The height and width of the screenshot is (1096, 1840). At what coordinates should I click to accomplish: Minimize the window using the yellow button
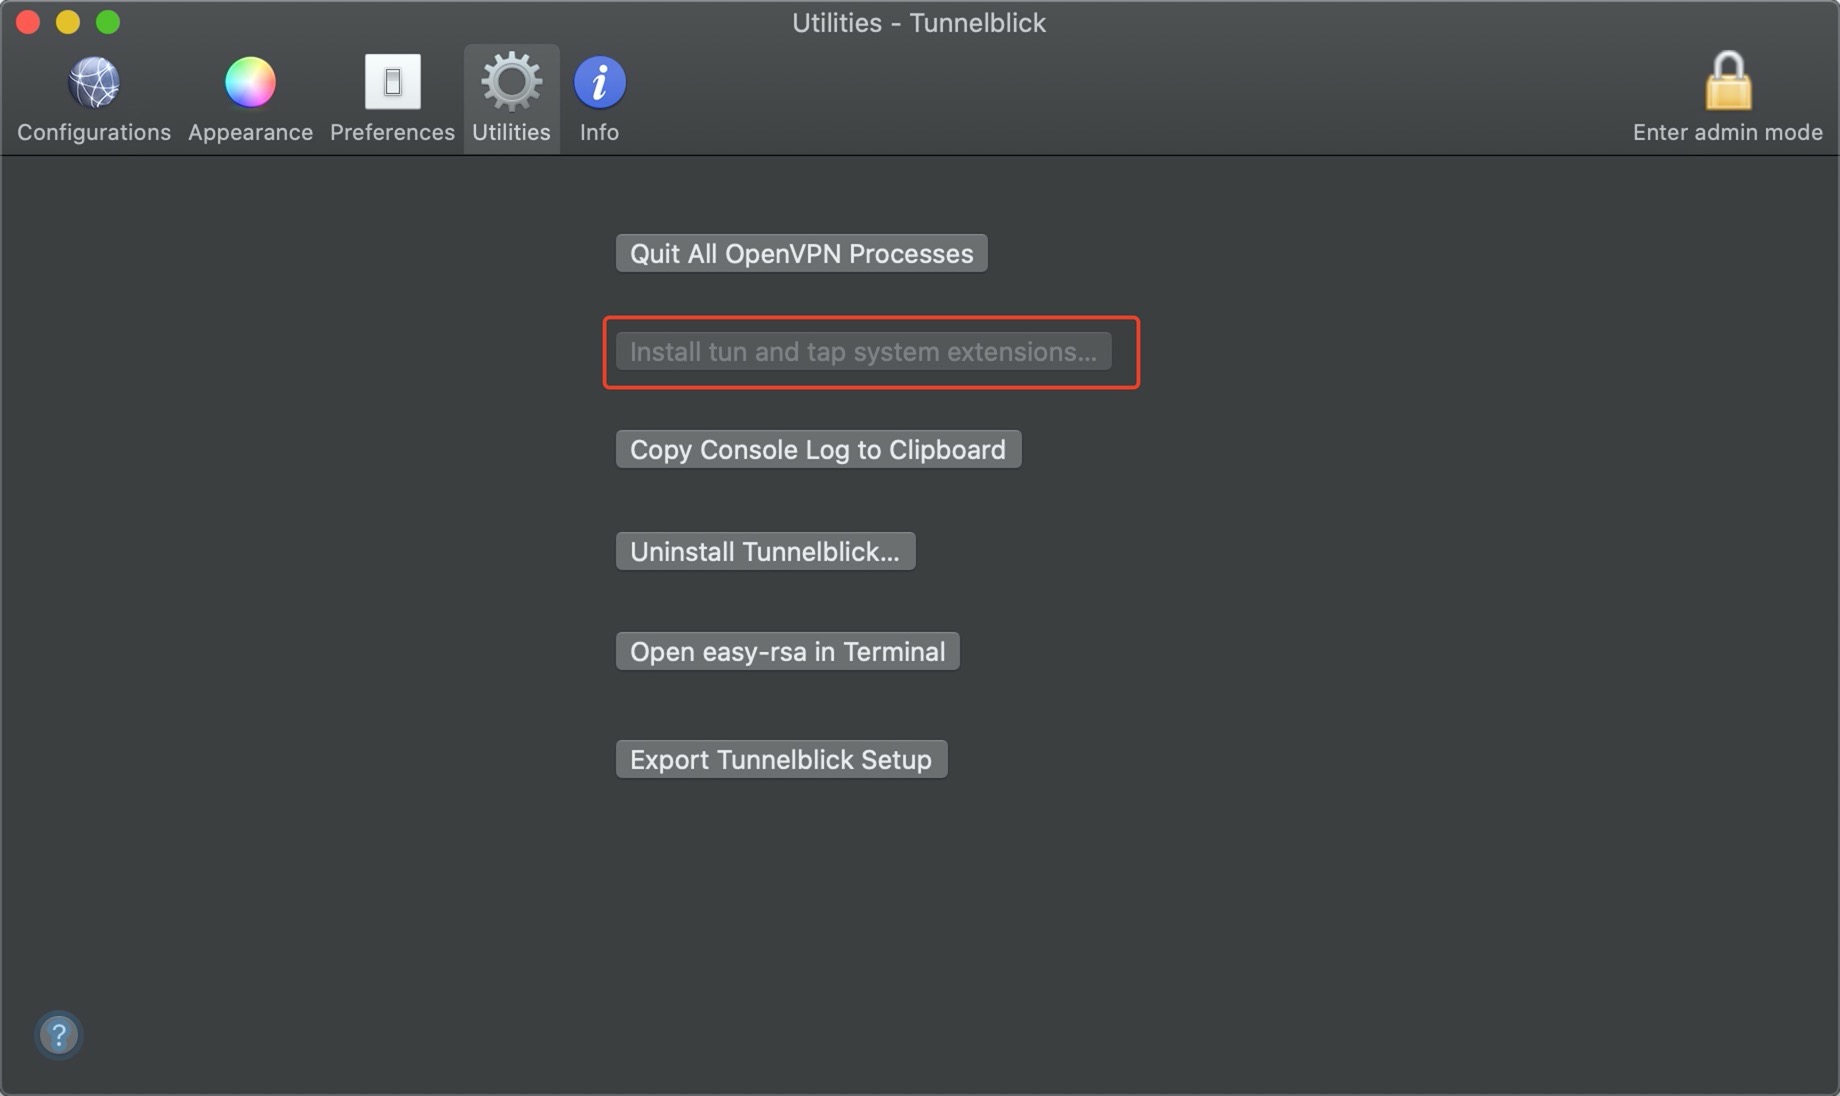68,22
